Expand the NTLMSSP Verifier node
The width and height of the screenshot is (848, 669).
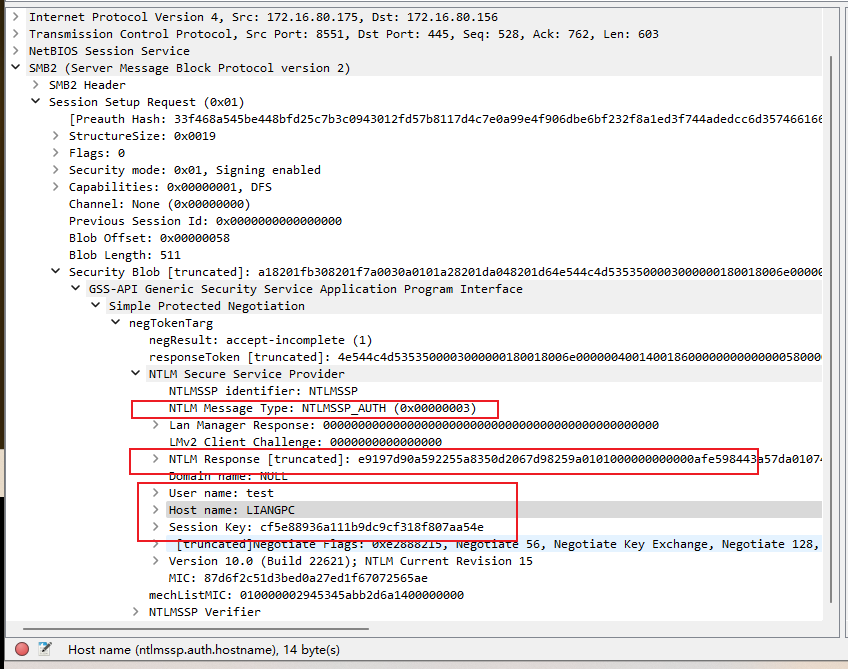136,612
